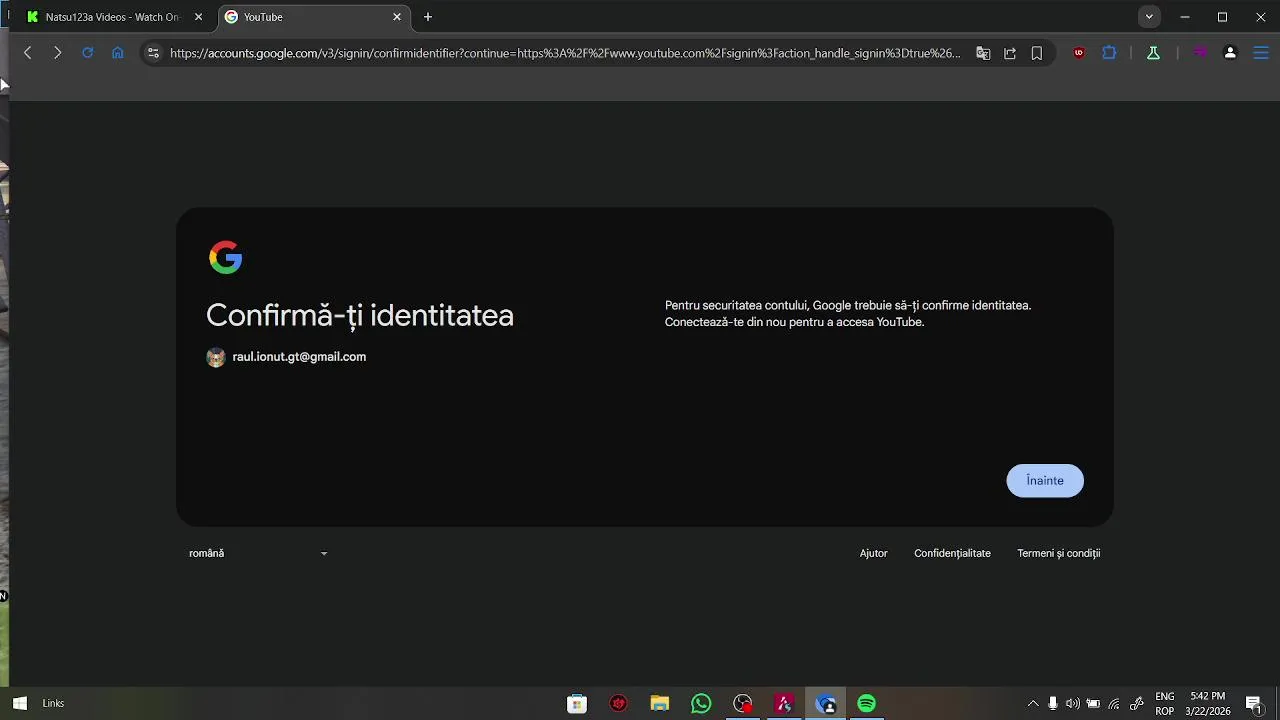Viewport: 1280px width, 720px height.
Task: Open the Windows Start menu
Action: [19, 703]
